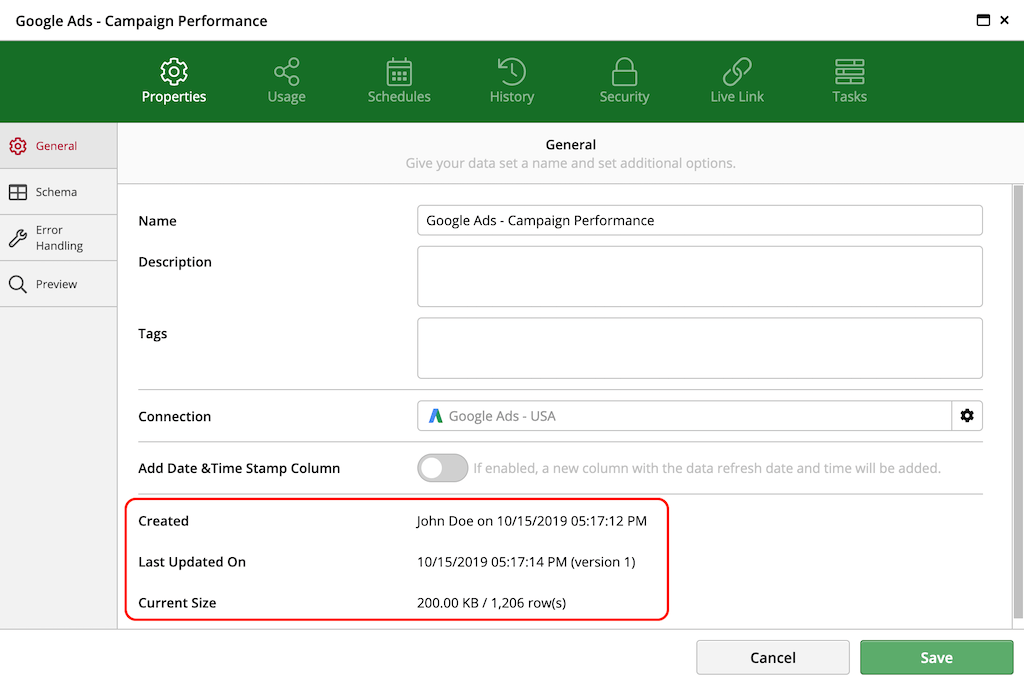The width and height of the screenshot is (1024, 685).
Task: Click the 'General' heading above the form
Action: pyautogui.click(x=571, y=144)
